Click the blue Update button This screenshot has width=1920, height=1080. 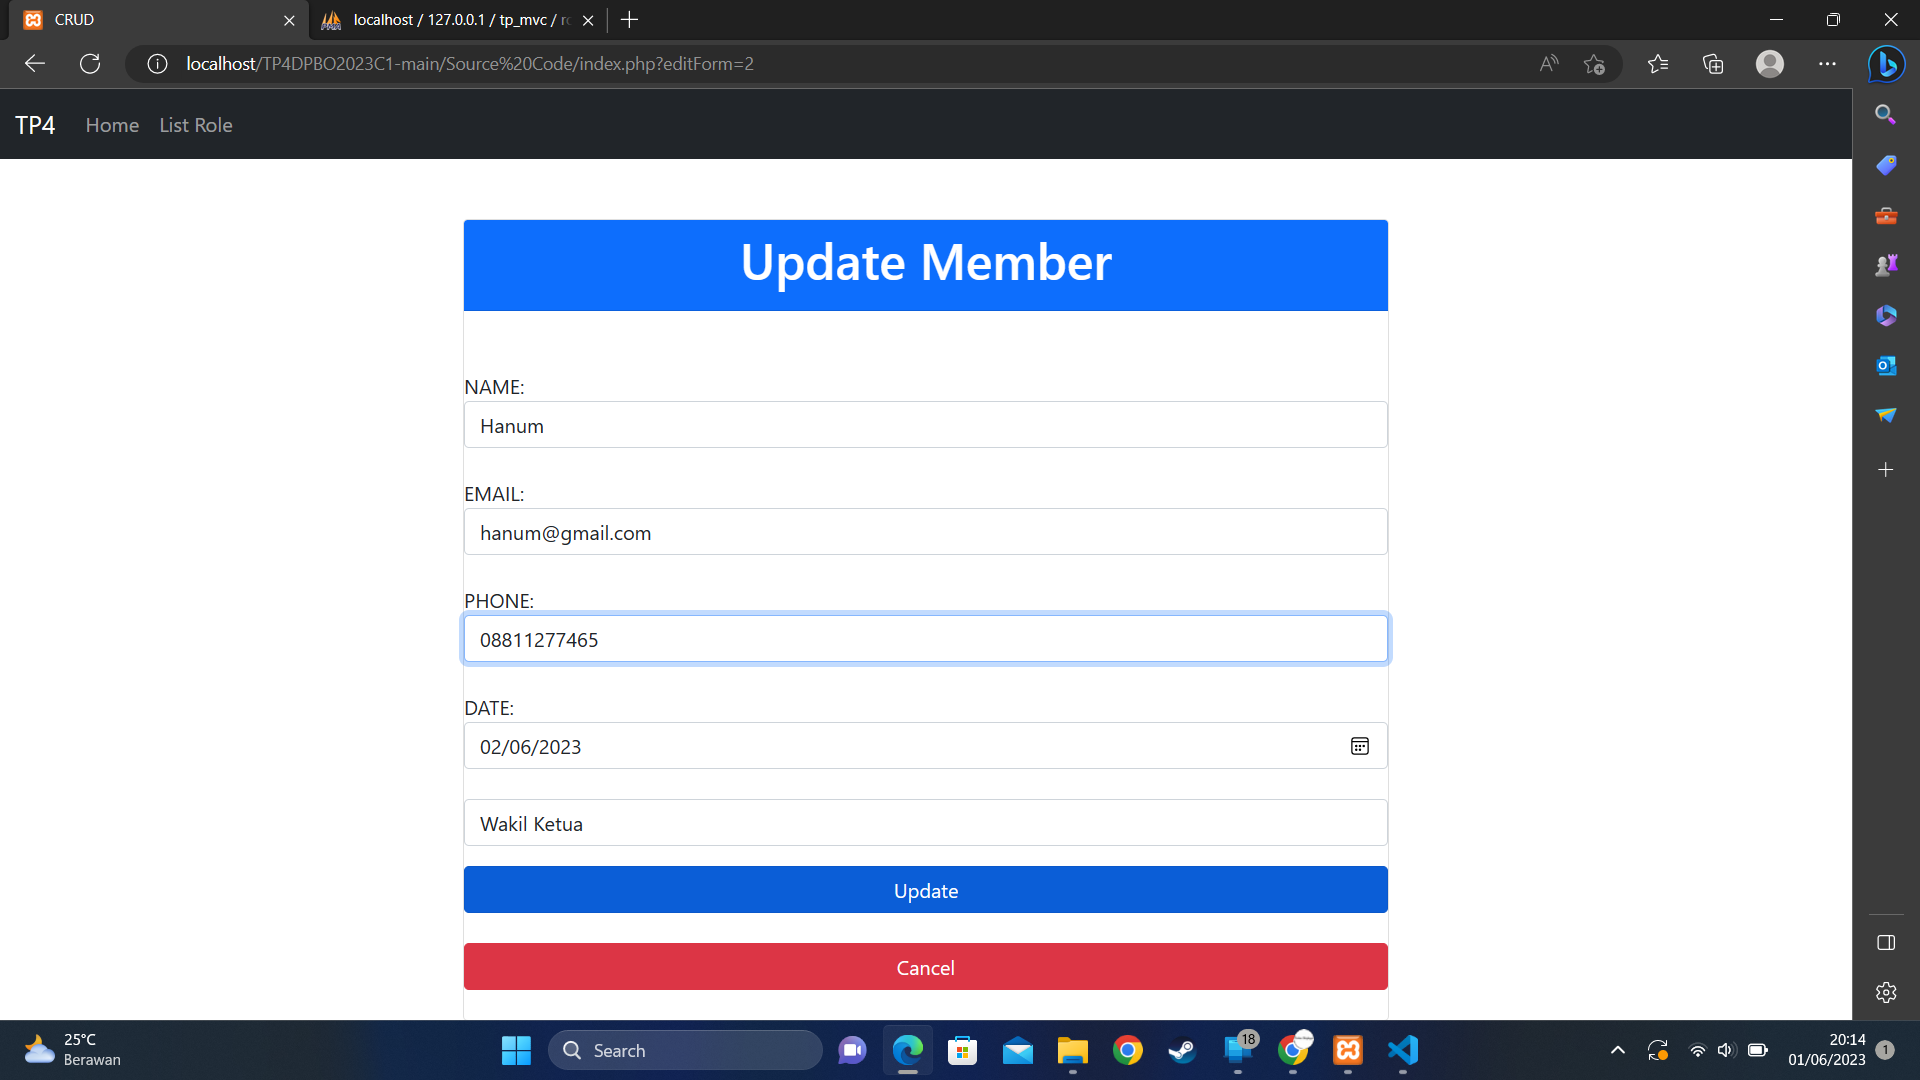(x=925, y=890)
